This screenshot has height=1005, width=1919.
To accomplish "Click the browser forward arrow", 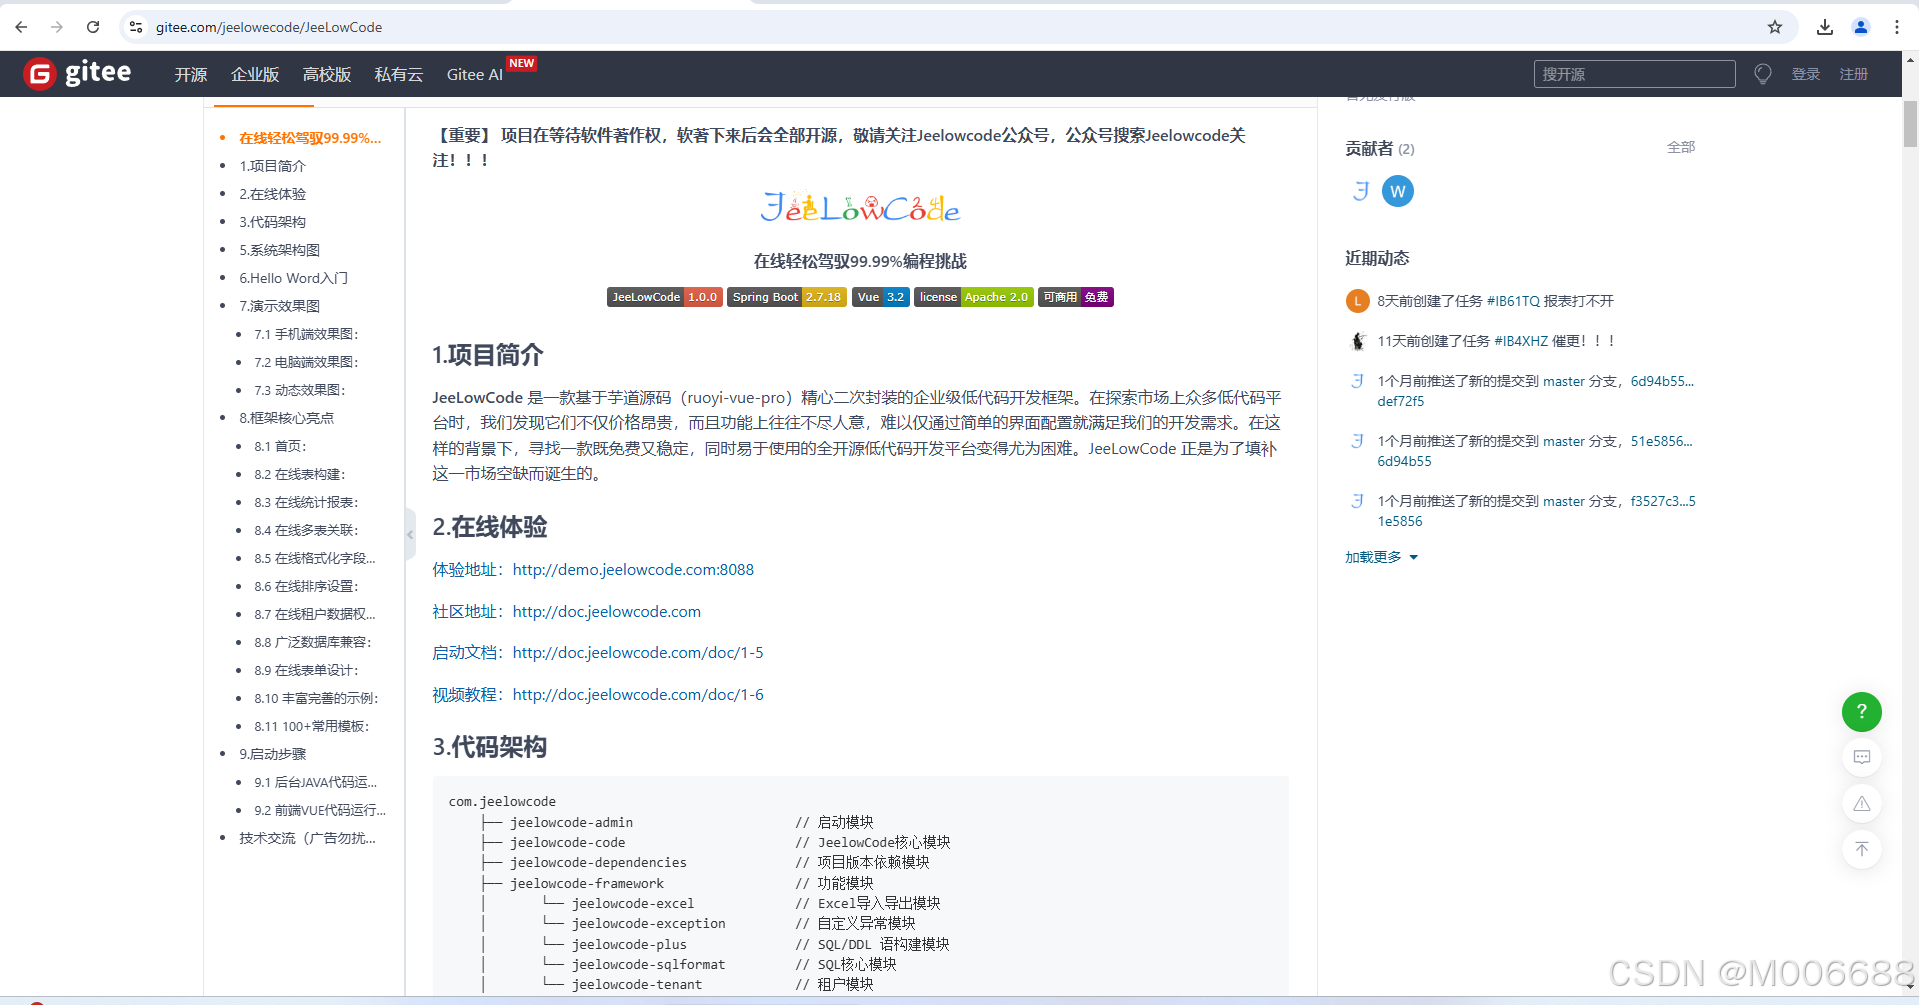I will point(57,27).
